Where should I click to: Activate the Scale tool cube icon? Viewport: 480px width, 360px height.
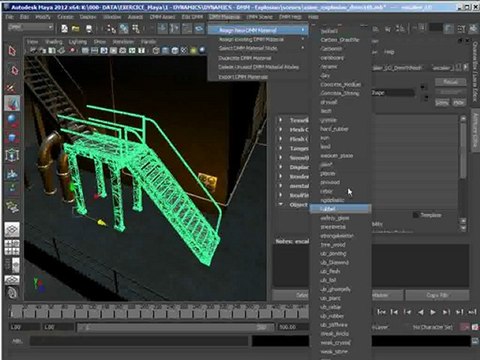12,137
